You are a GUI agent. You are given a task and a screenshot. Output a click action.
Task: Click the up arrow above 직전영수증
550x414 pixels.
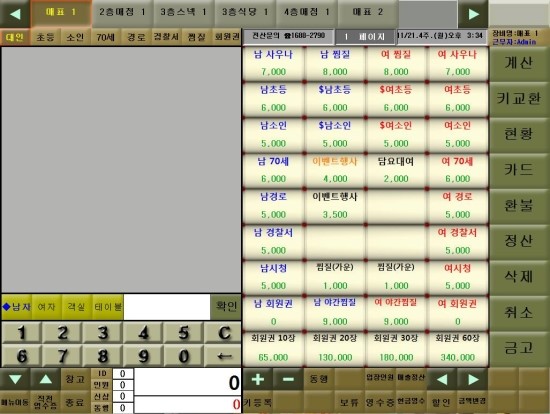pyautogui.click(x=46, y=379)
